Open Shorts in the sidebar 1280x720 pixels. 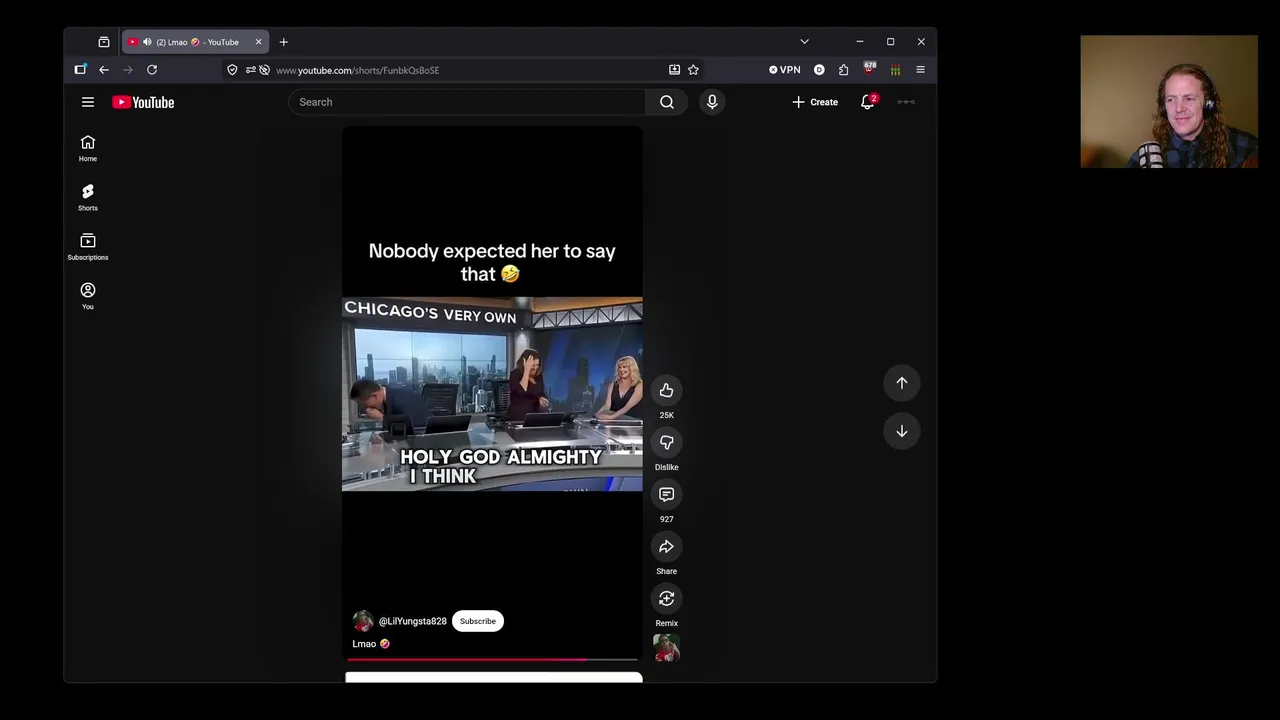pos(88,197)
